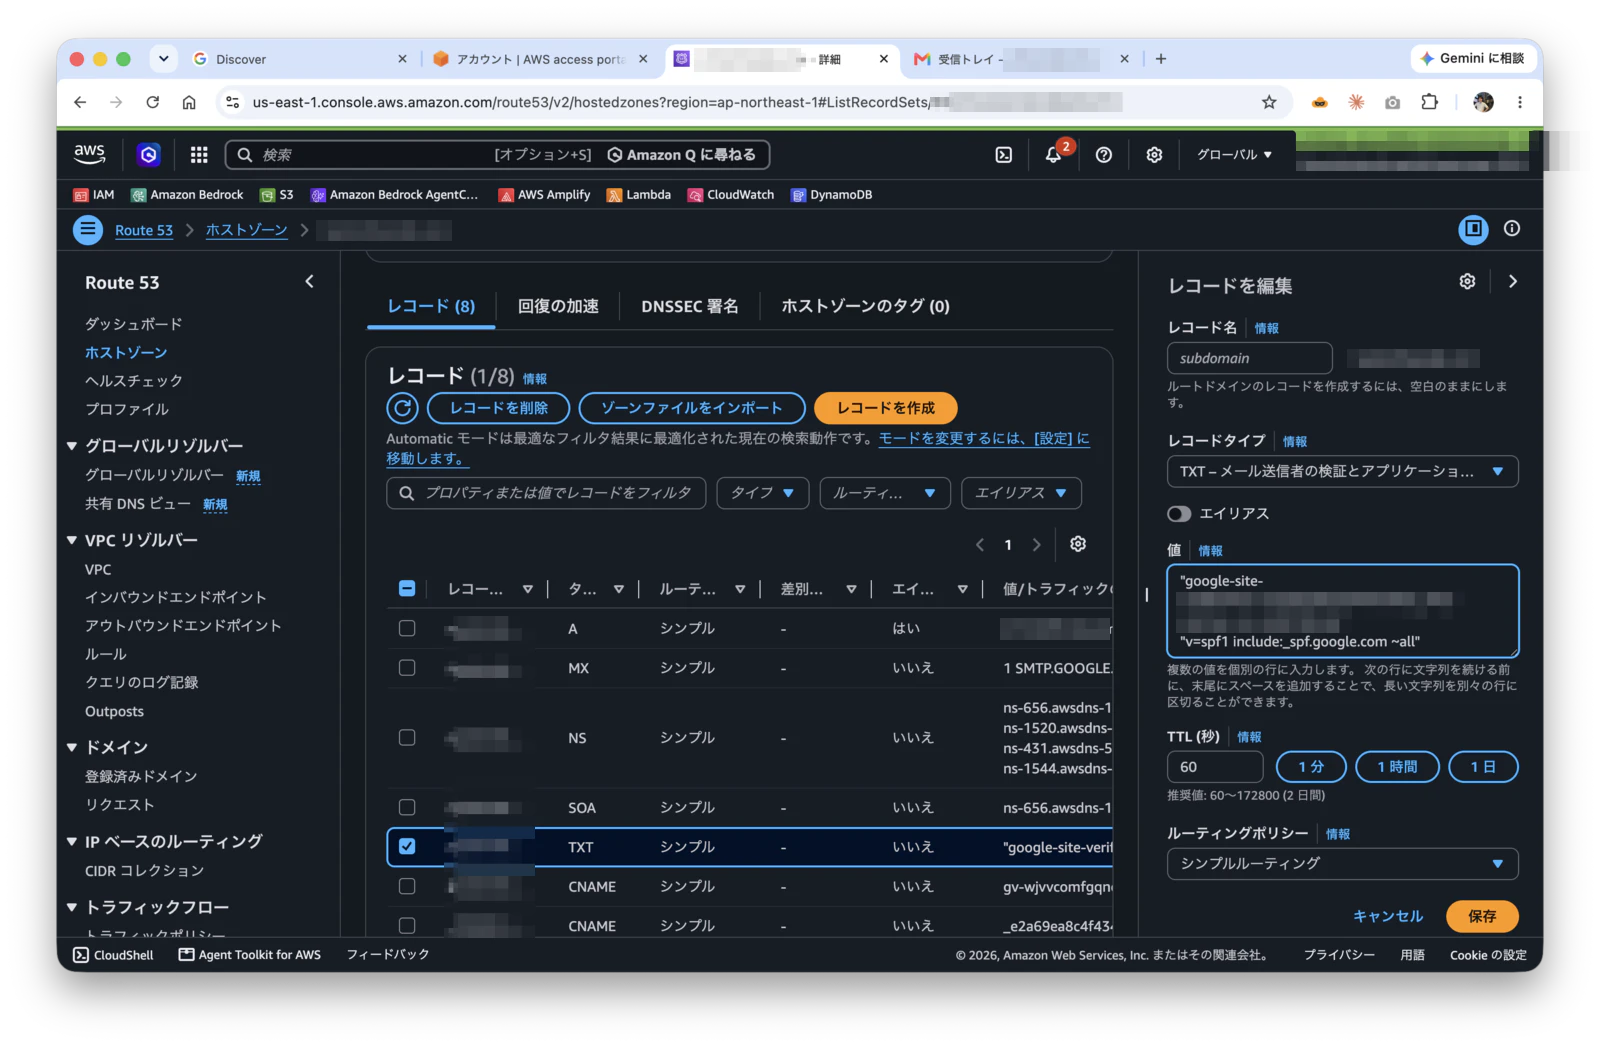Click the record name subdomain field
The width and height of the screenshot is (1600, 1047).
click(x=1249, y=358)
